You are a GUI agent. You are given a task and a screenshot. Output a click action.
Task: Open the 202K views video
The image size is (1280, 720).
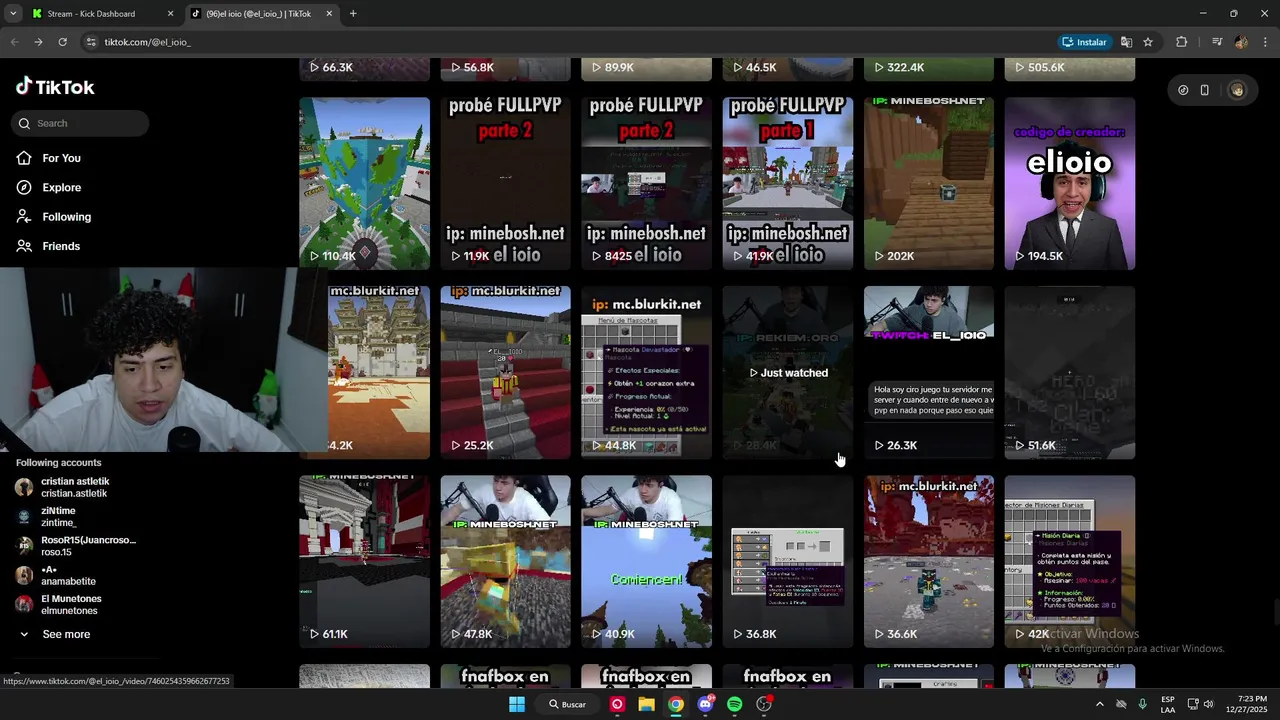[929, 183]
